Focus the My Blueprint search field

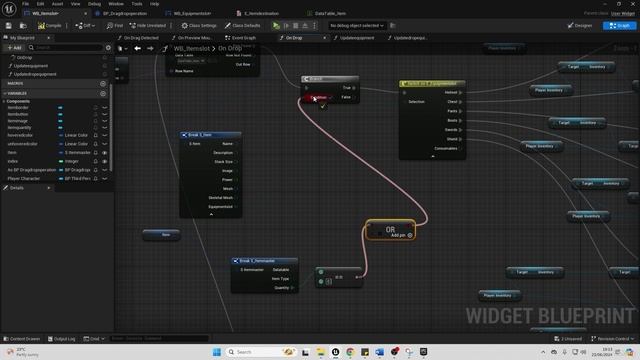coord(65,48)
